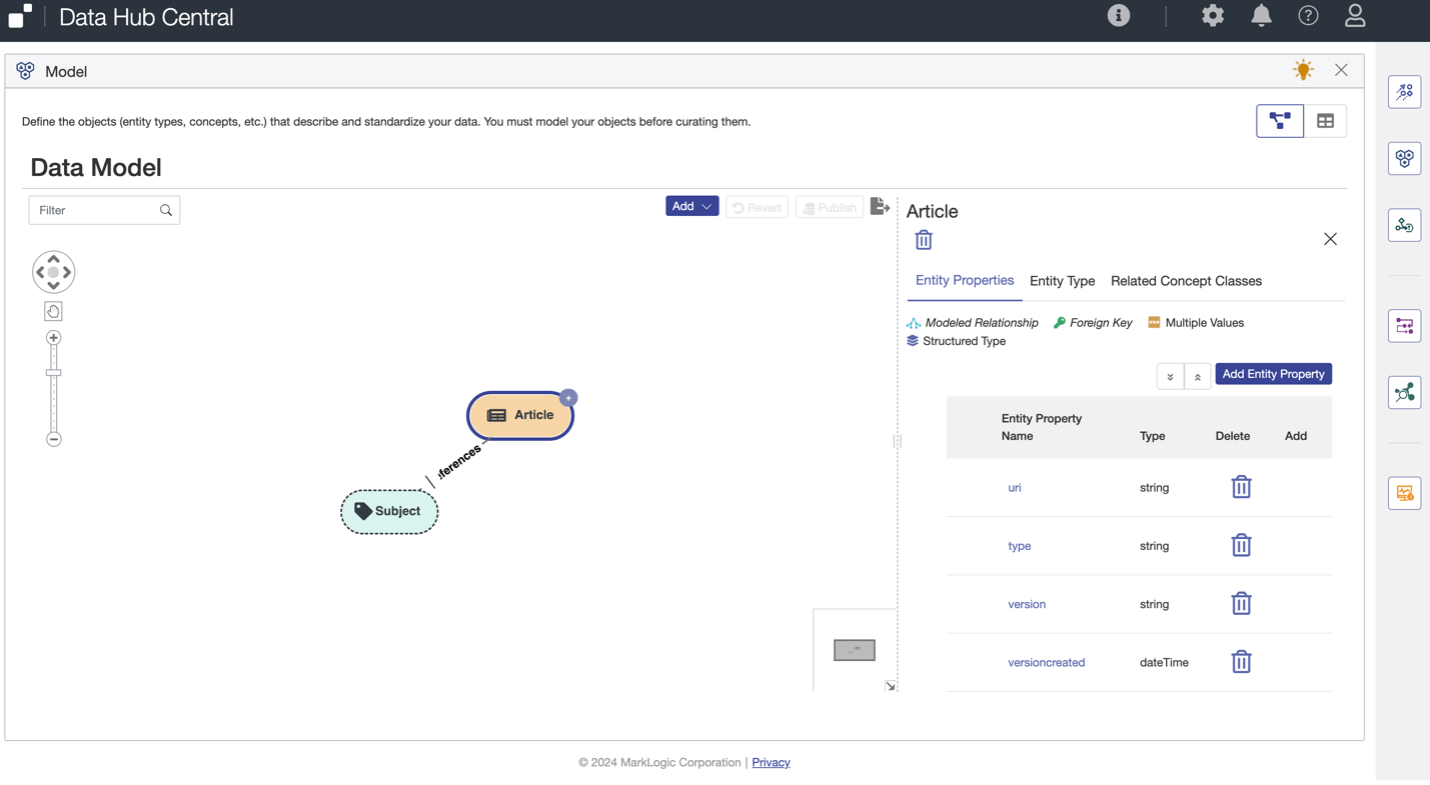The height and width of the screenshot is (785, 1430).
Task: Switch to table view
Action: 1325,121
